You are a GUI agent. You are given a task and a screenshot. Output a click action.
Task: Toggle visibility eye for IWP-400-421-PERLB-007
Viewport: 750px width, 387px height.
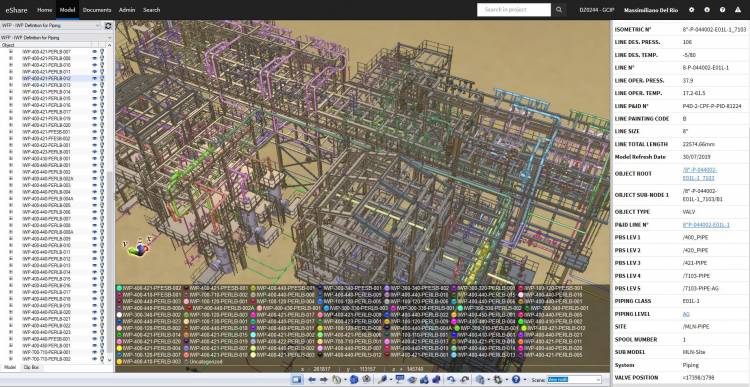(95, 51)
